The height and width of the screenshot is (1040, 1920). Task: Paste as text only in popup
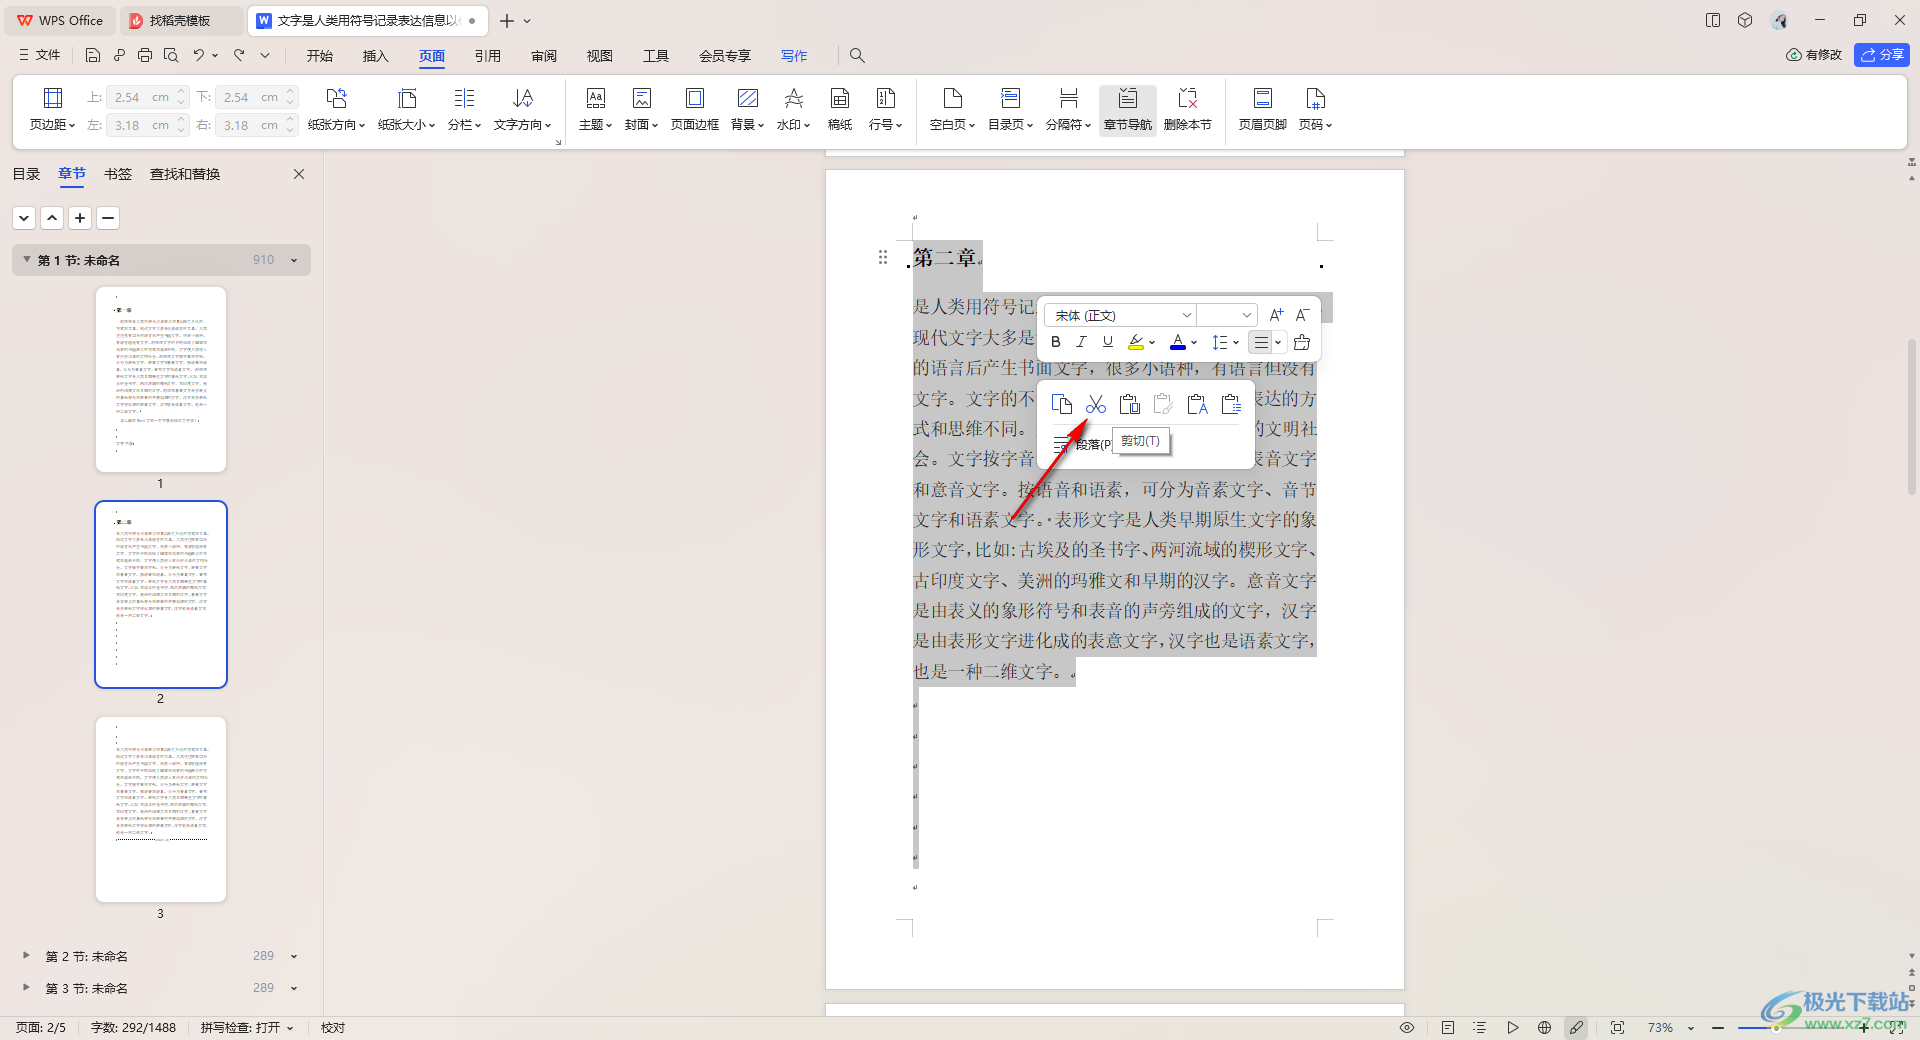(1197, 404)
